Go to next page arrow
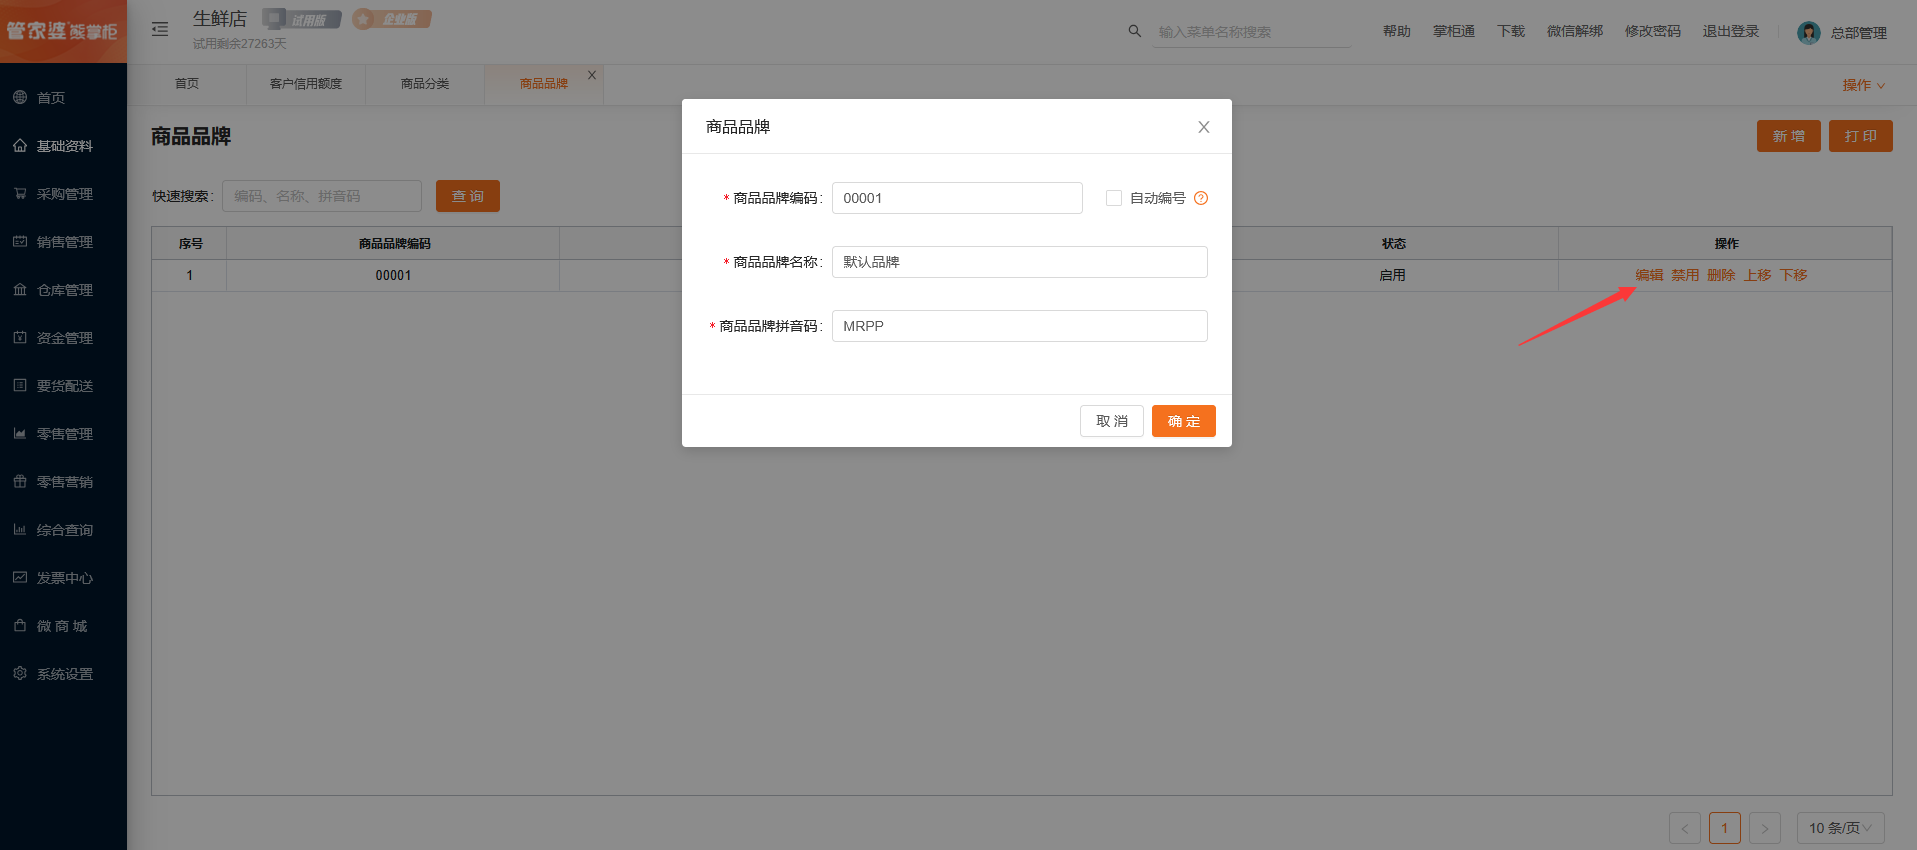Image resolution: width=1917 pixels, height=850 pixels. (1765, 828)
